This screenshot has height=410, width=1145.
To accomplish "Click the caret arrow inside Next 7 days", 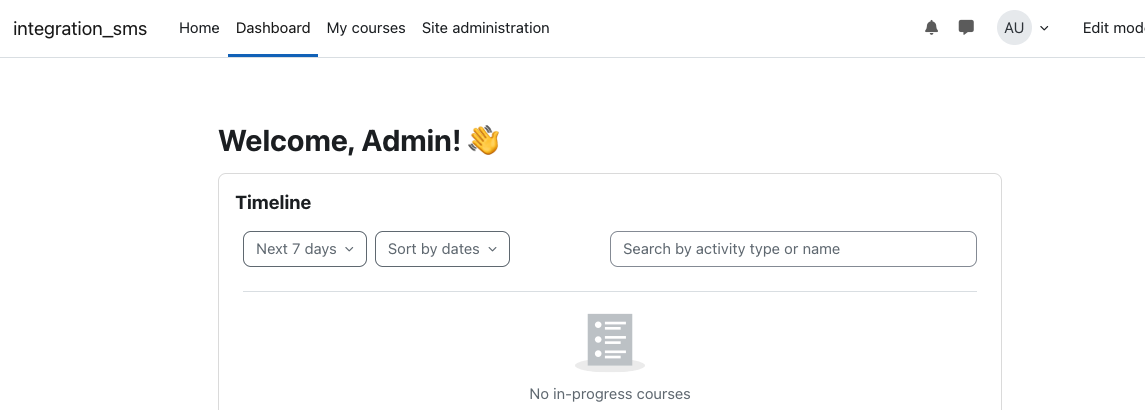I will 349,249.
